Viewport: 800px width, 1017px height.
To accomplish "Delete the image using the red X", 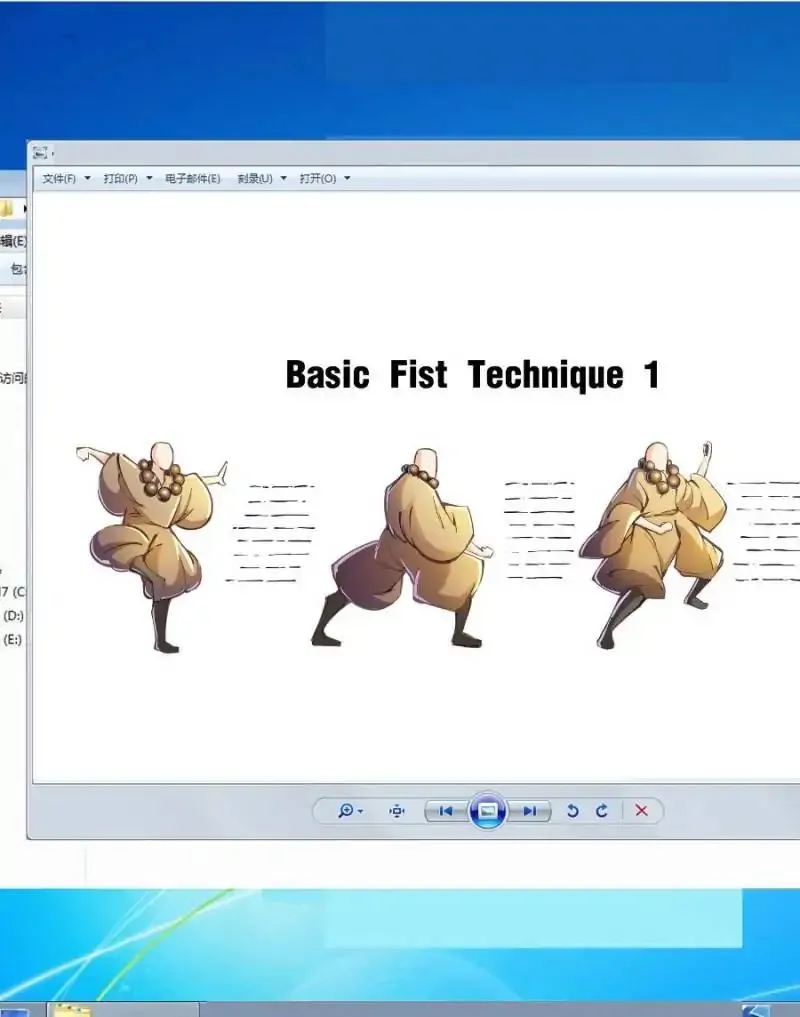I will tap(641, 811).
